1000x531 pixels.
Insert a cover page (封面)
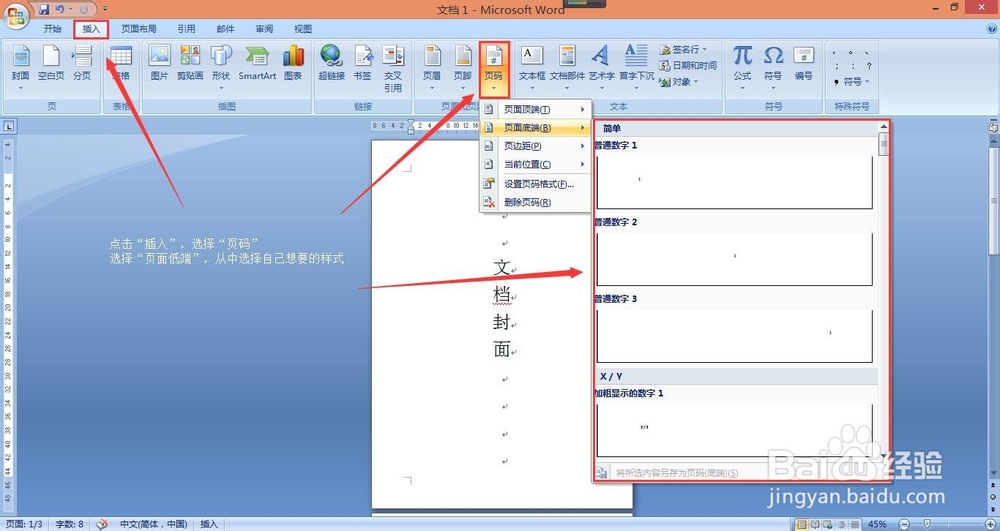tap(20, 66)
